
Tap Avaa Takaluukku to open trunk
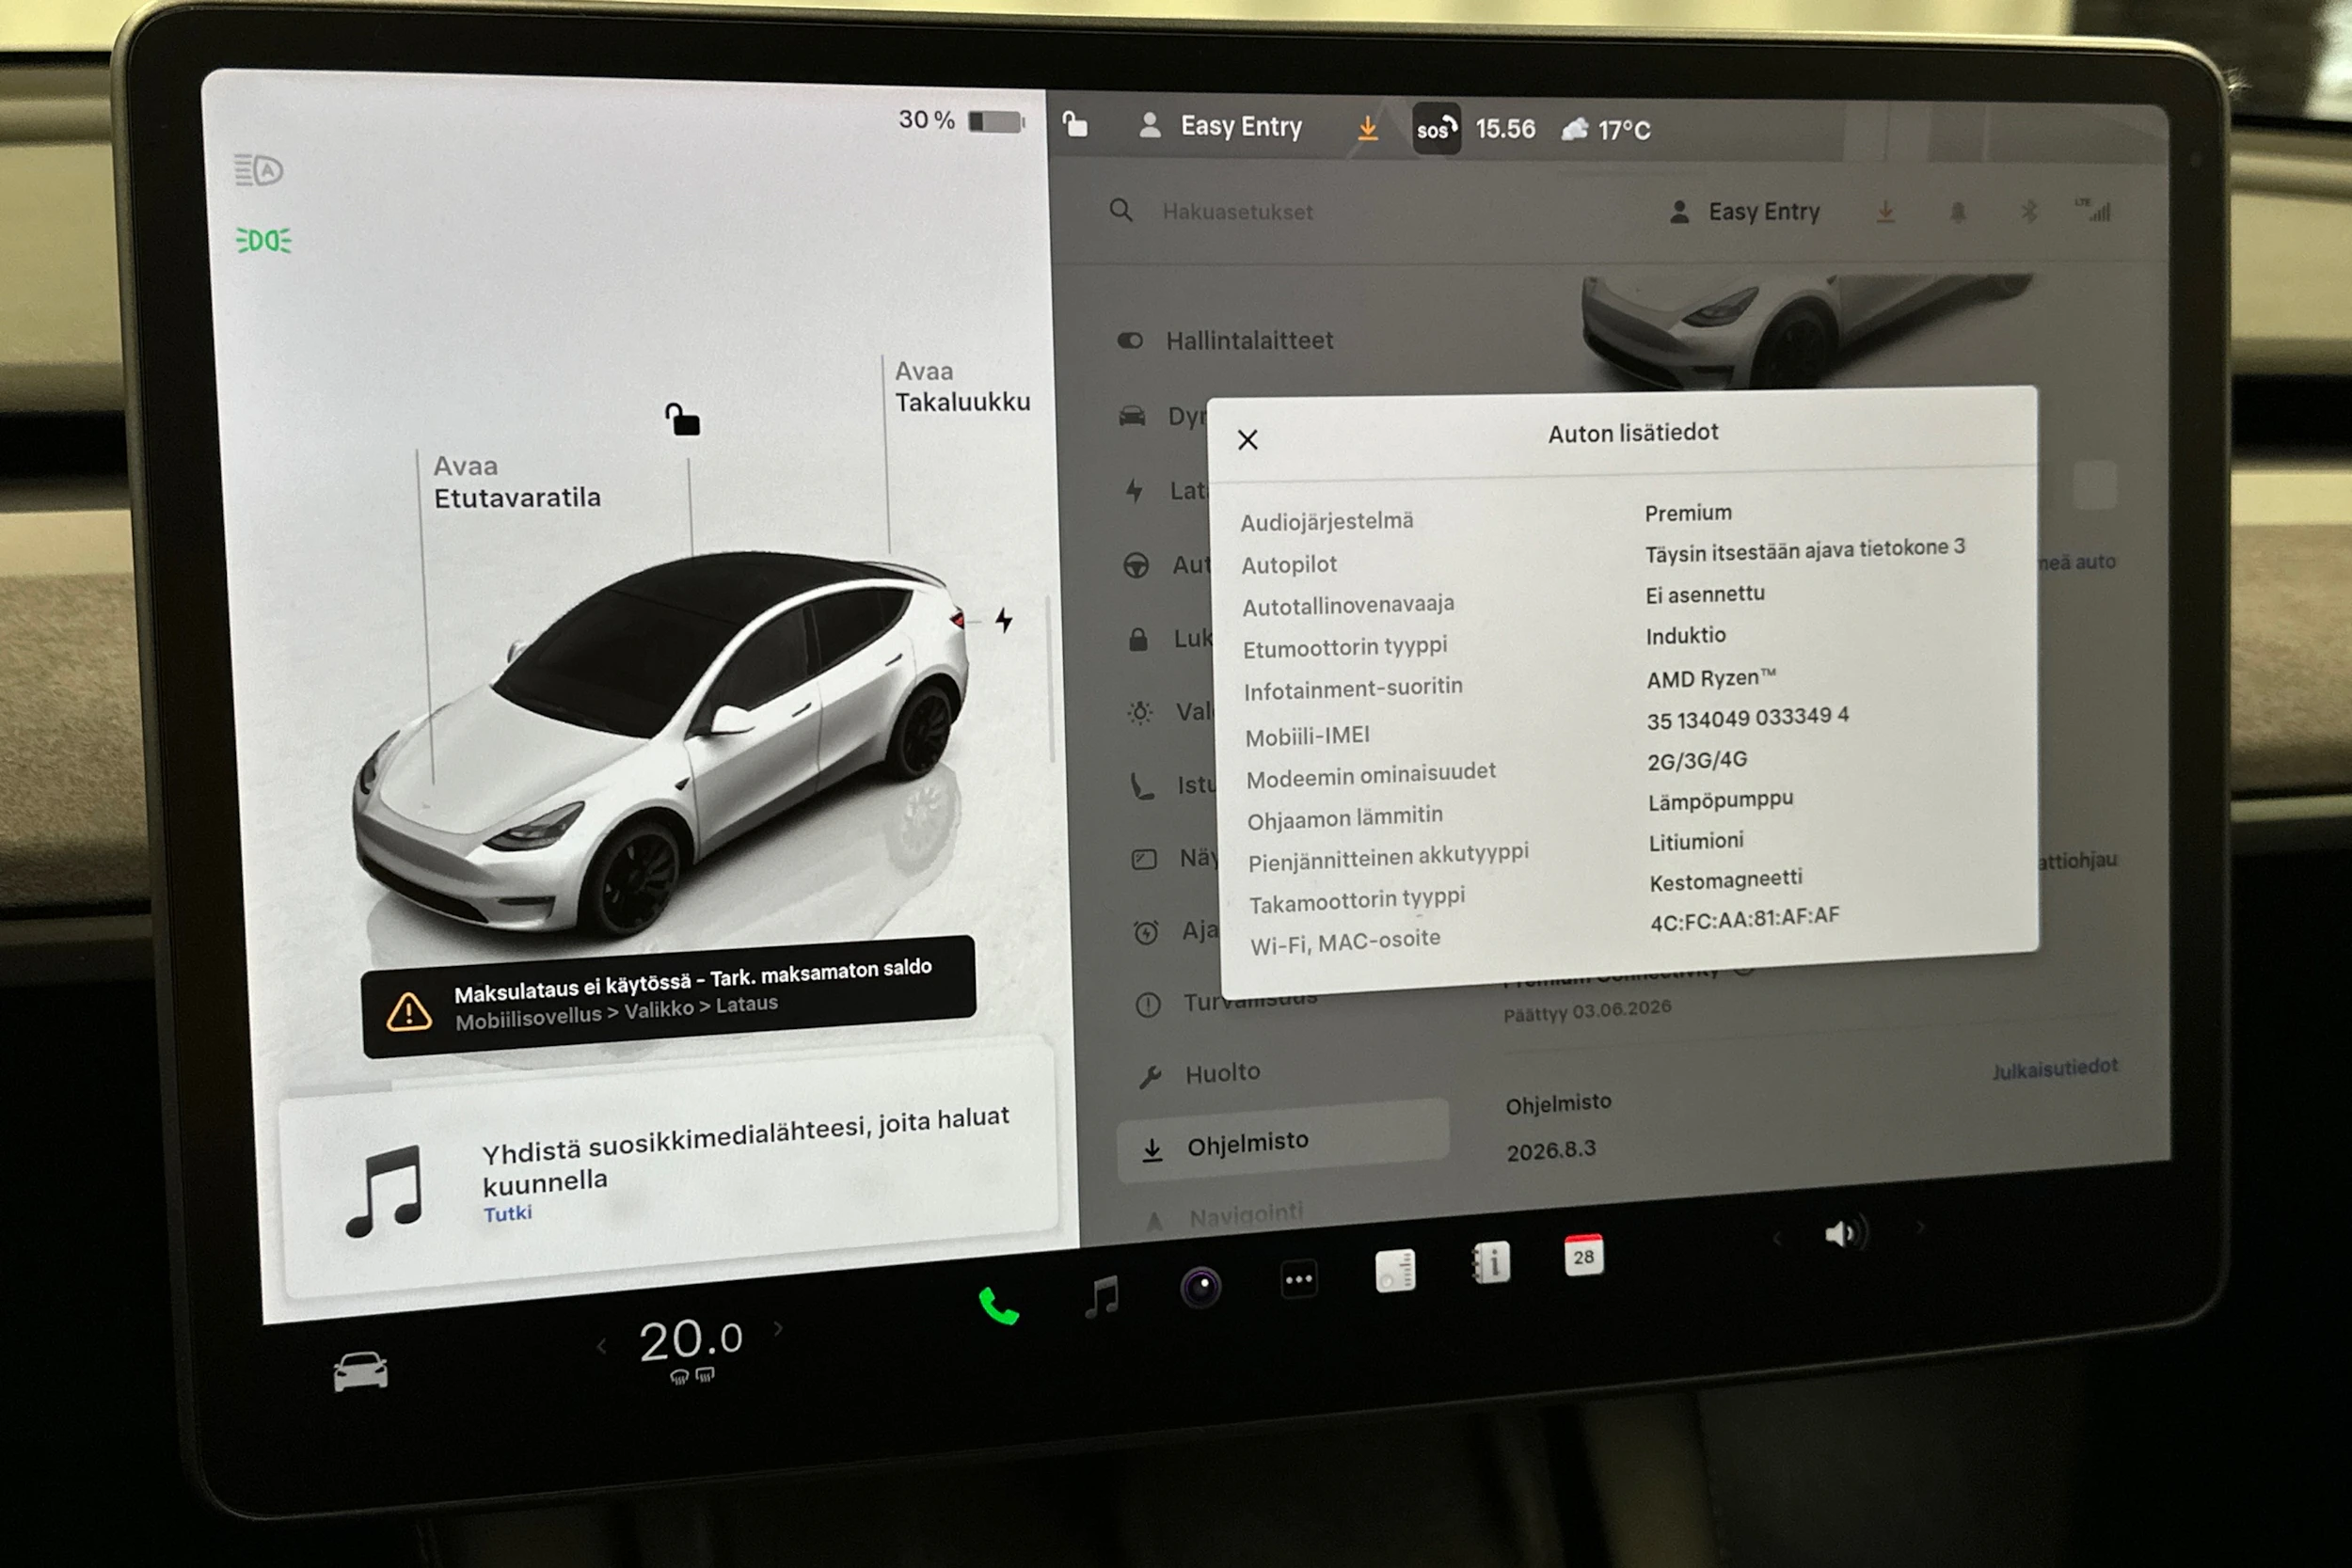pyautogui.click(x=962, y=387)
